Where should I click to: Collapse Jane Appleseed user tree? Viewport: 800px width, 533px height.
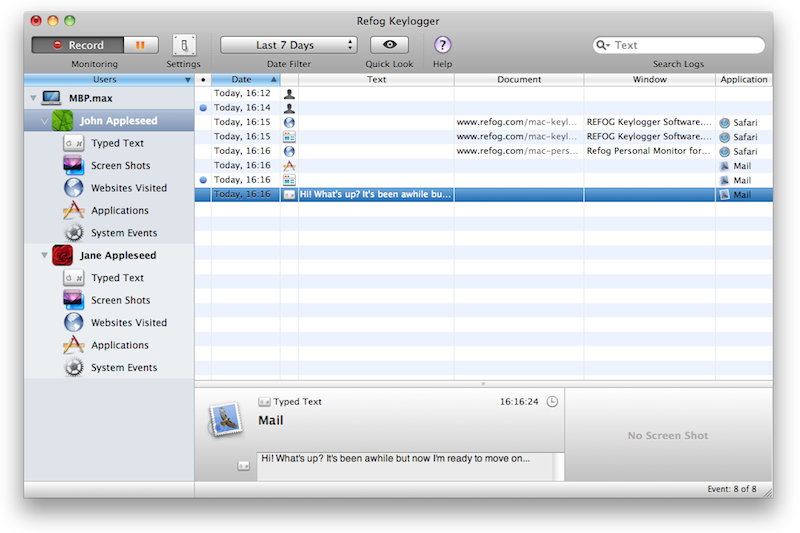click(x=44, y=255)
